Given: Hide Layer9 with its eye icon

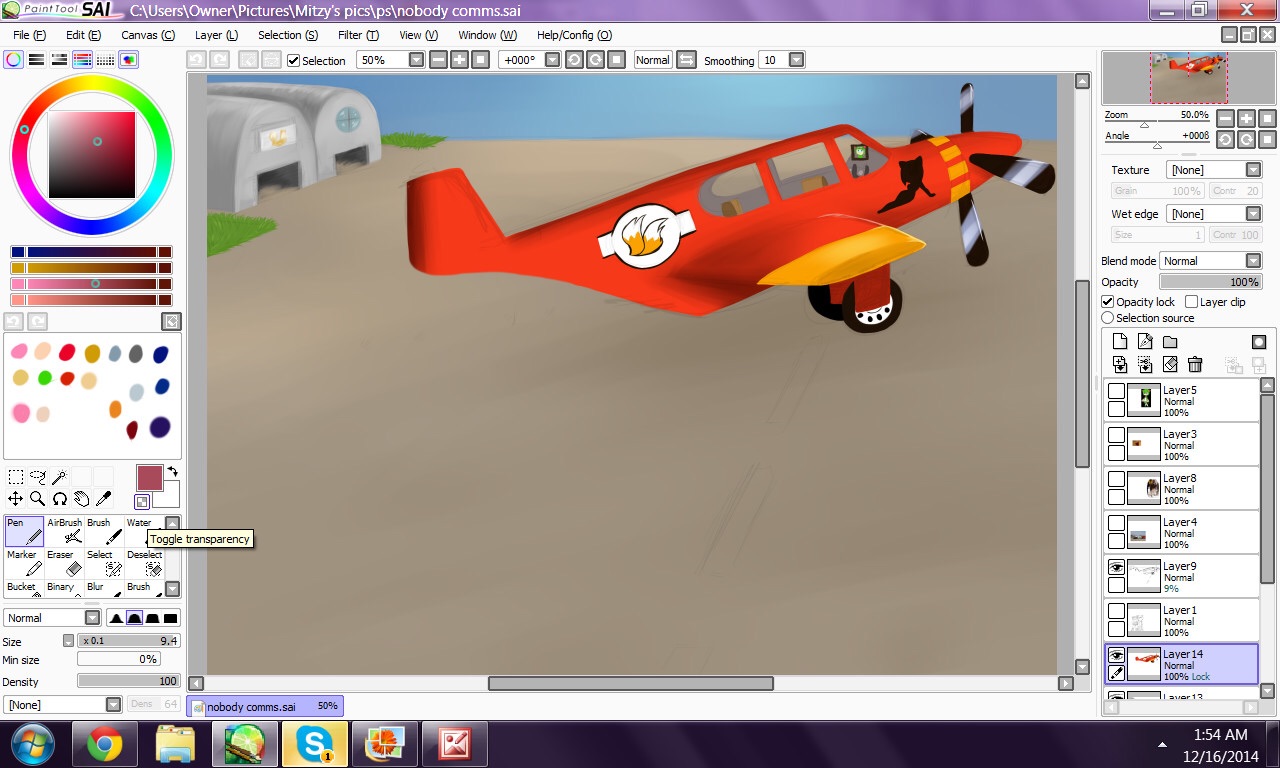Looking at the screenshot, I should pyautogui.click(x=1117, y=567).
